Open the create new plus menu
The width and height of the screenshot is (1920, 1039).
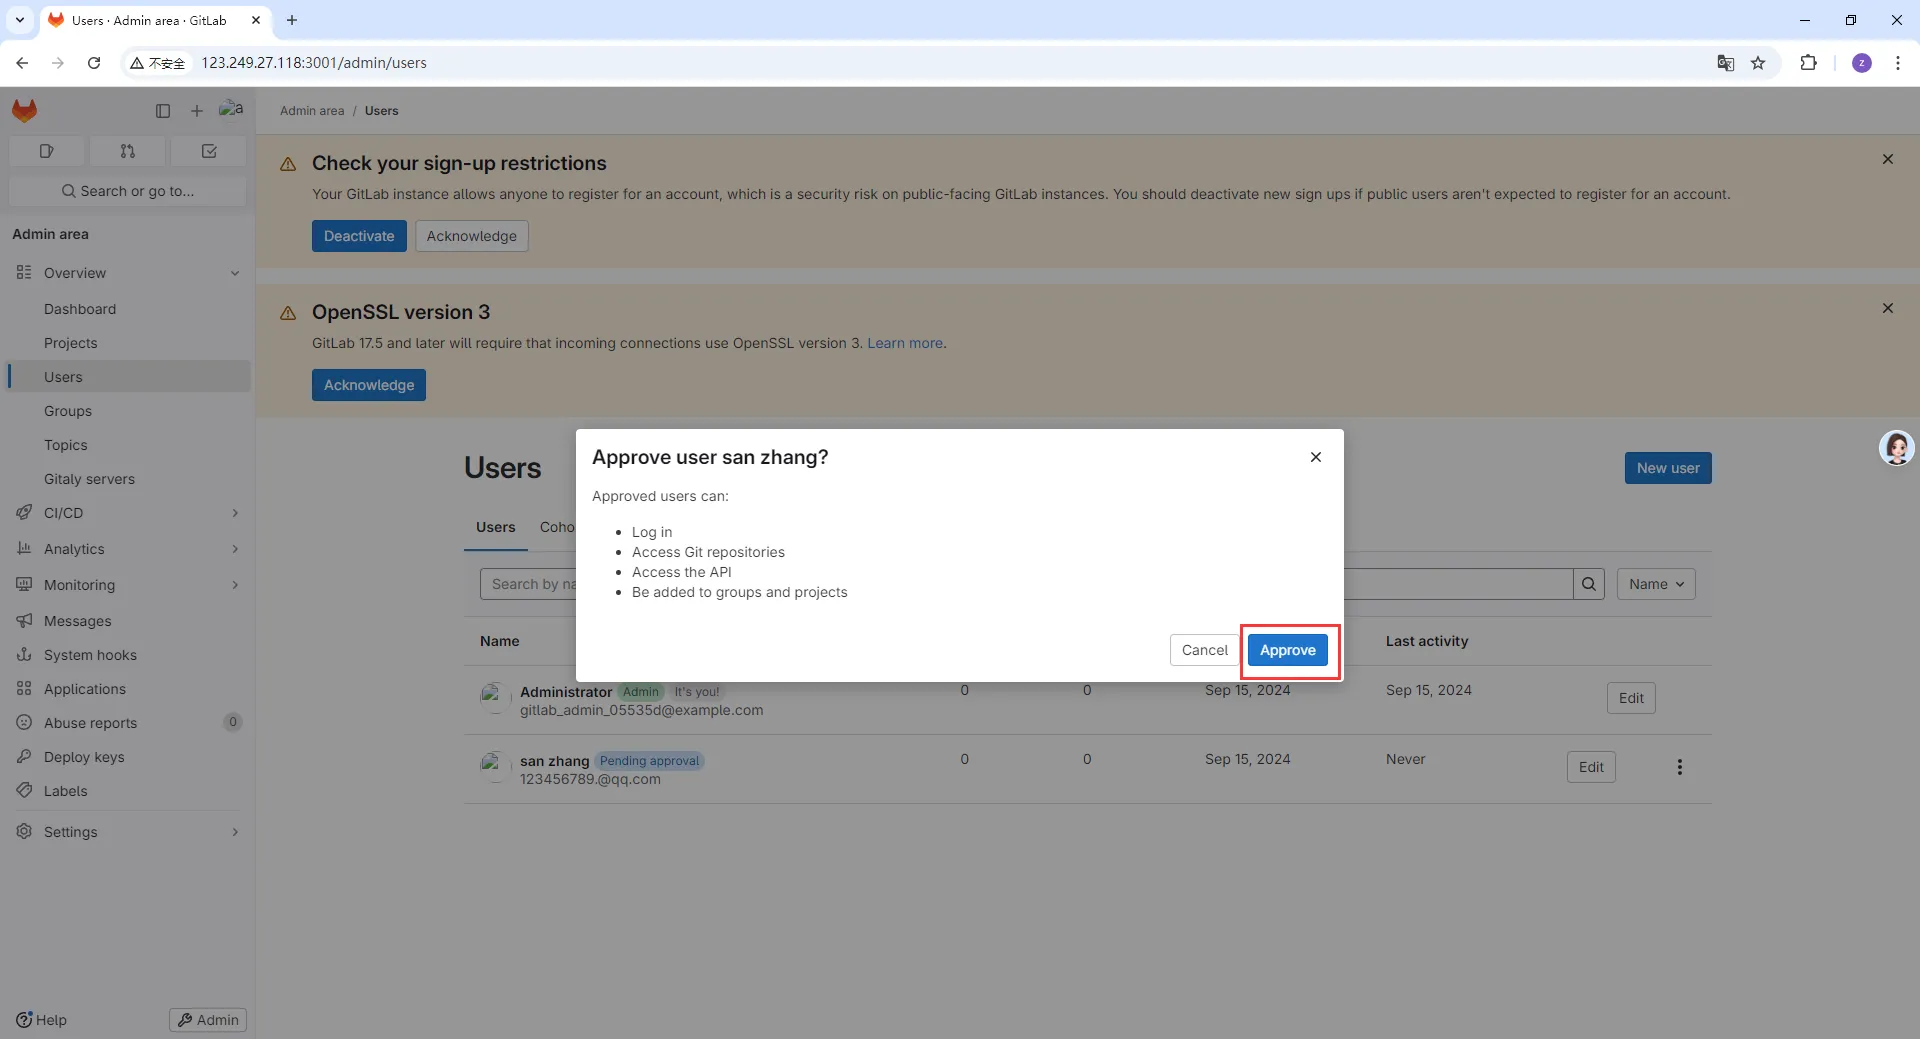coord(197,111)
